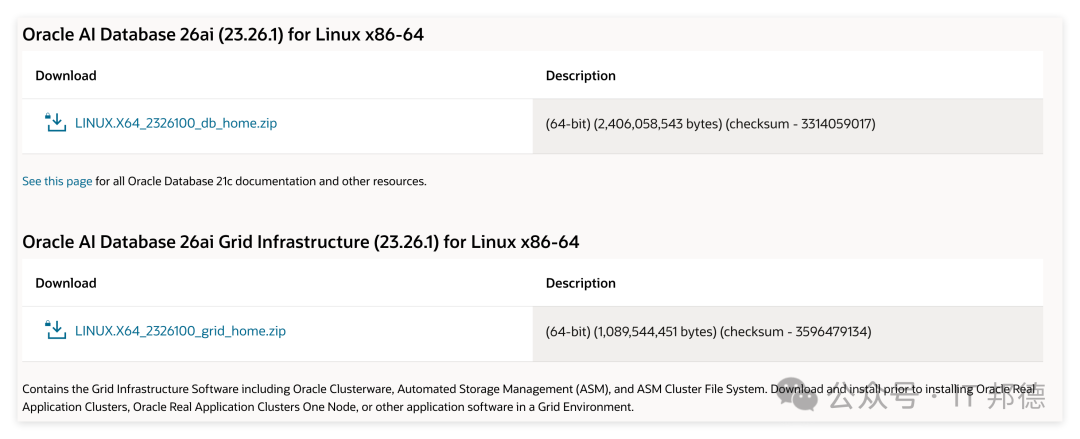1080x439 pixels.
Task: Open the LINUX.X64_2326100_db_home.zip download link
Action: [x=176, y=124]
